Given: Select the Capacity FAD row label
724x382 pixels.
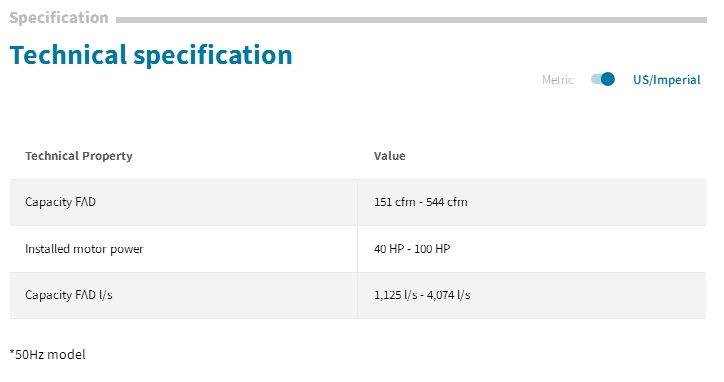Looking at the screenshot, I should coord(60,202).
